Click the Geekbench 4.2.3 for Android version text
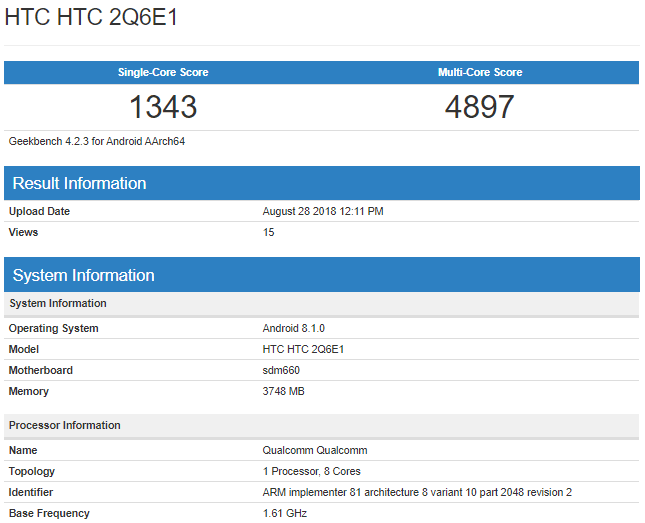The height and width of the screenshot is (523, 645). [x=97, y=141]
